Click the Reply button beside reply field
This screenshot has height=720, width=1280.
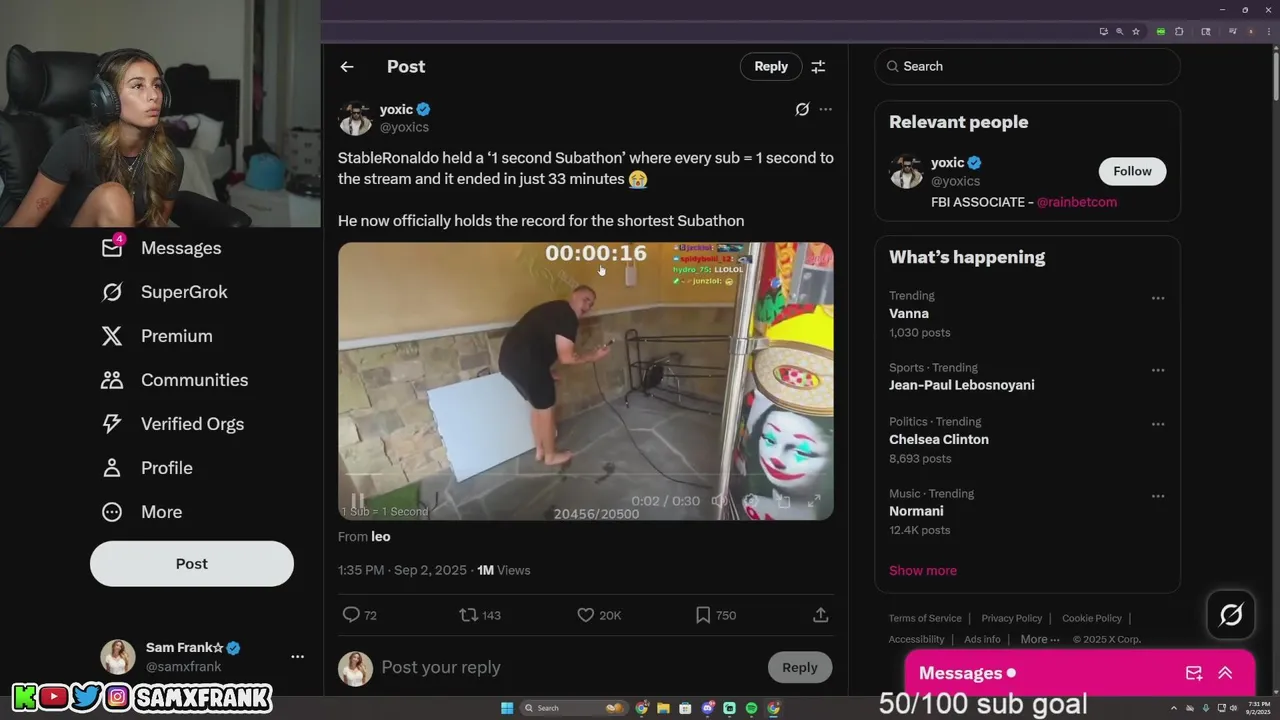click(x=800, y=667)
